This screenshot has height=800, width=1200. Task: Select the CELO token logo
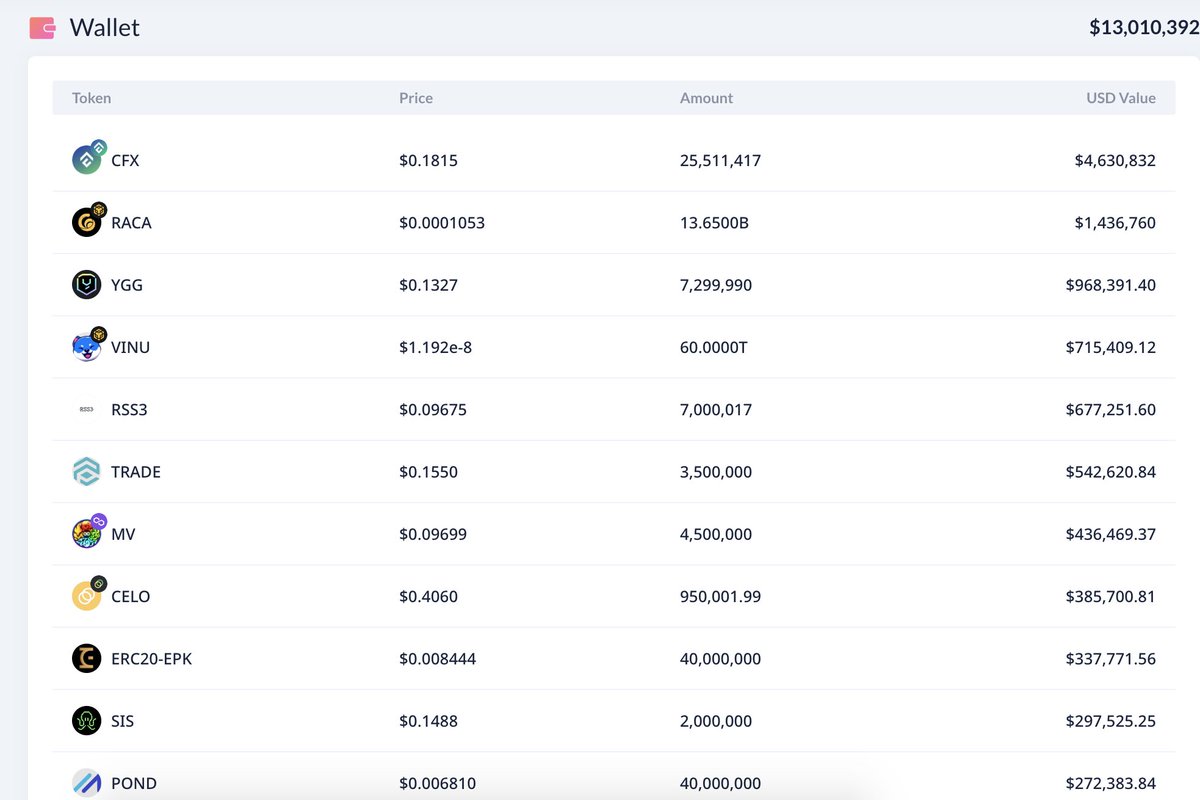(x=86, y=596)
